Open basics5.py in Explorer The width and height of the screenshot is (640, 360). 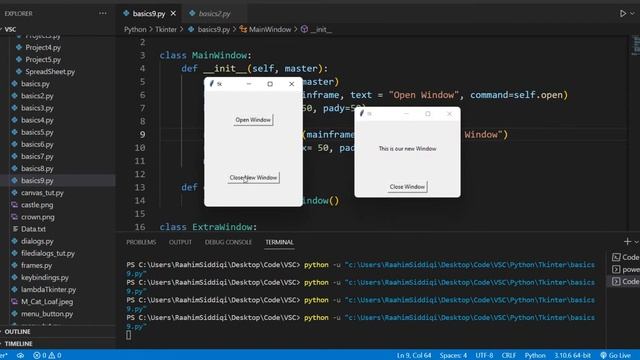click(37, 132)
